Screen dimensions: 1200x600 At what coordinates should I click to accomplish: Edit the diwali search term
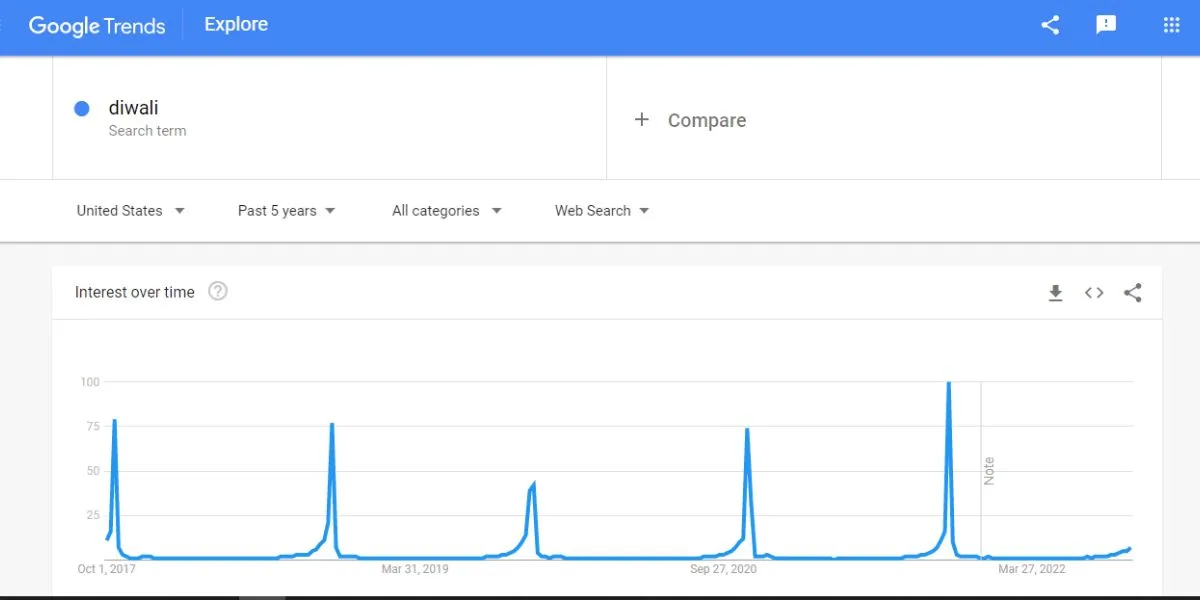click(x=134, y=108)
